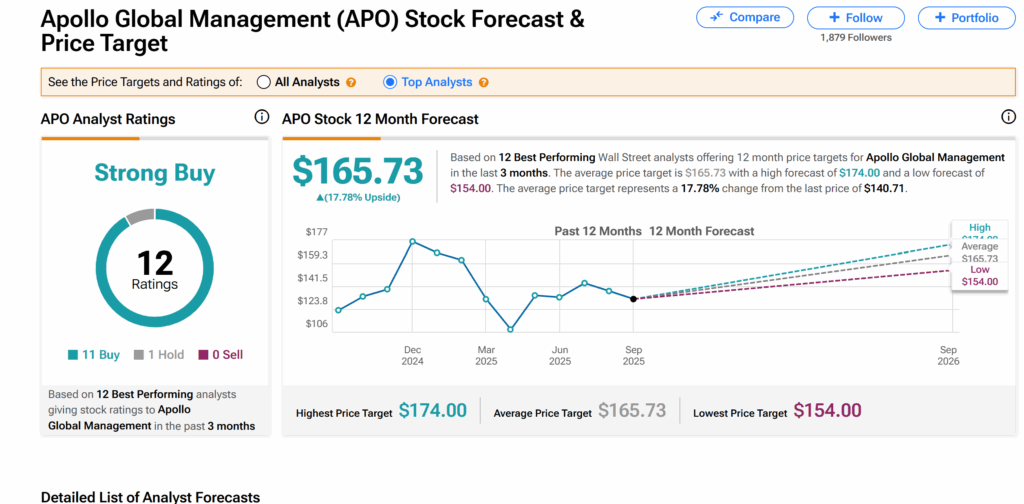
Task: Click the 1 Hold legend swatch
Action: tap(138, 355)
